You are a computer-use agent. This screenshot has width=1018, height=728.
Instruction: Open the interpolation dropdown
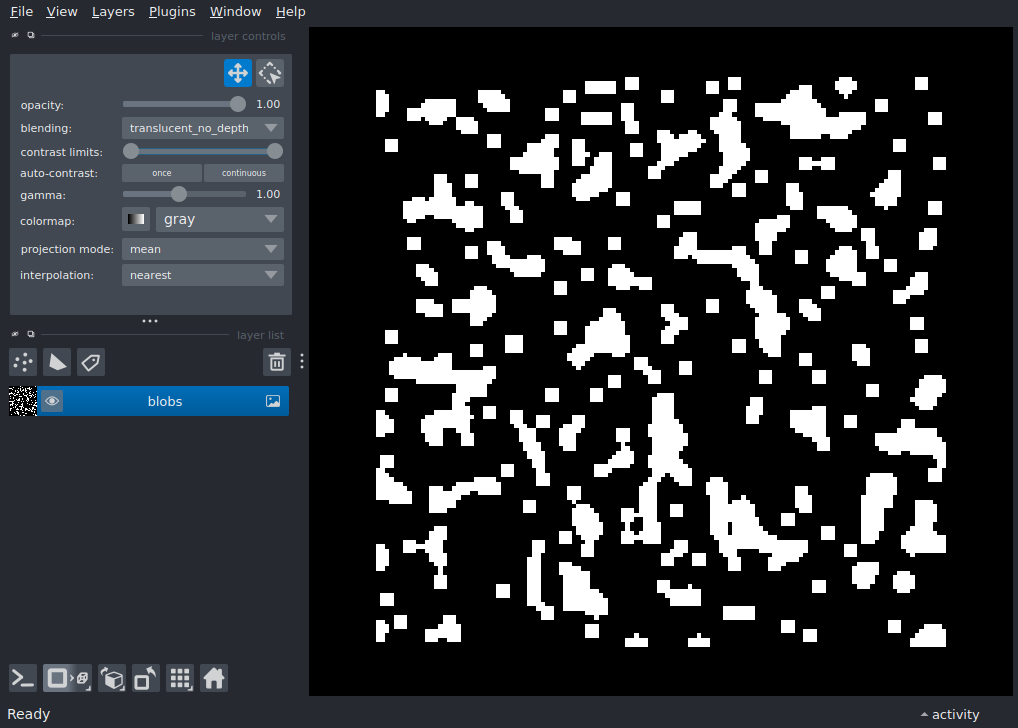tap(203, 275)
